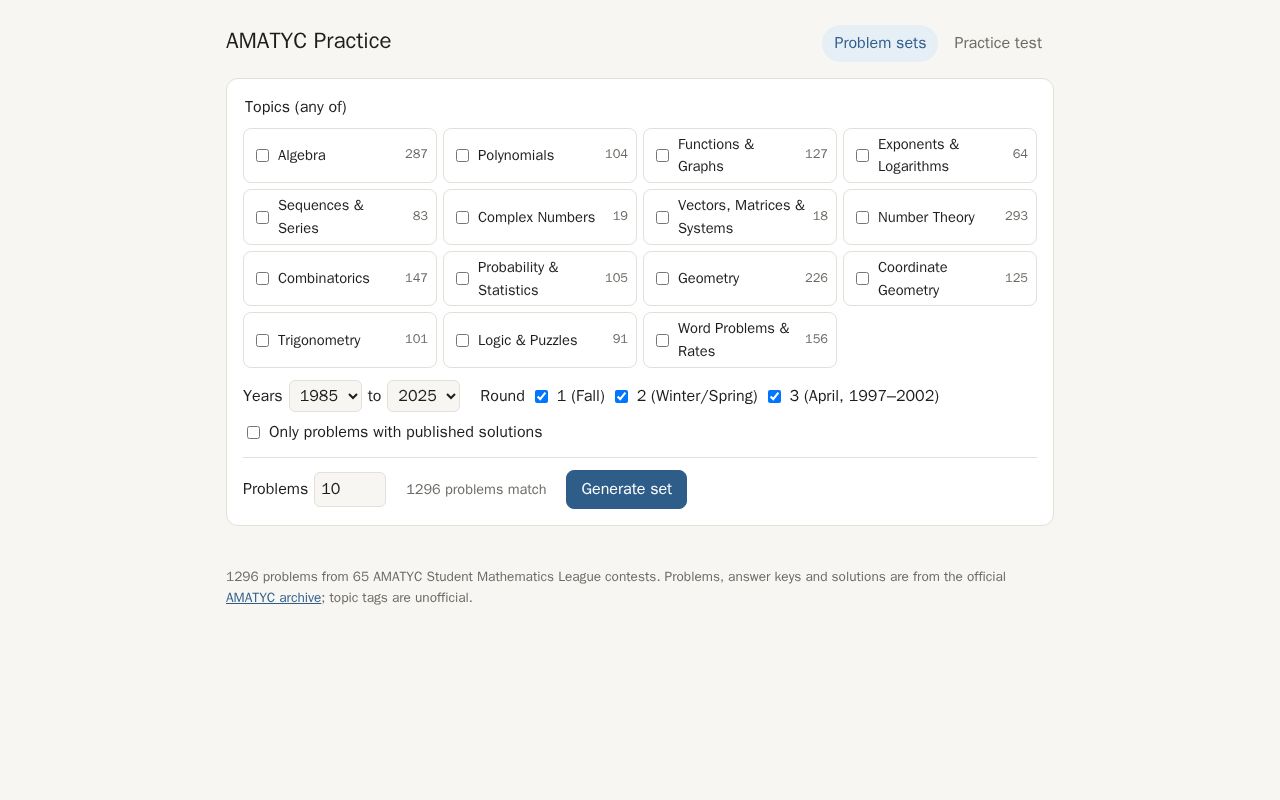Click the AMATYC Practice heading

point(308,41)
